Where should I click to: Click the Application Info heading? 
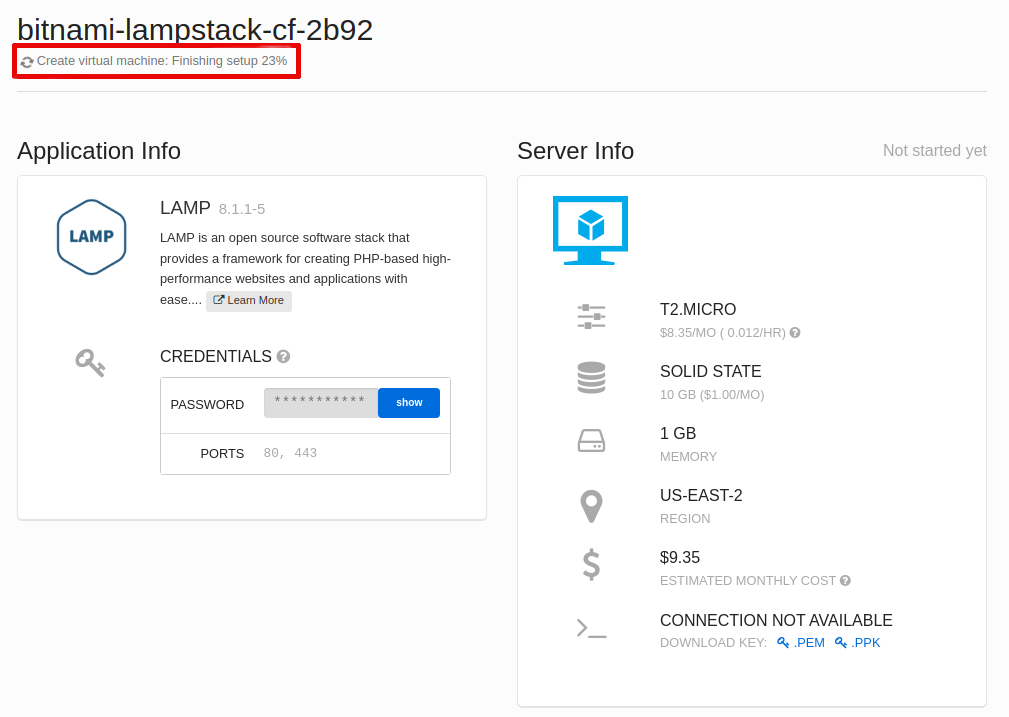[99, 151]
